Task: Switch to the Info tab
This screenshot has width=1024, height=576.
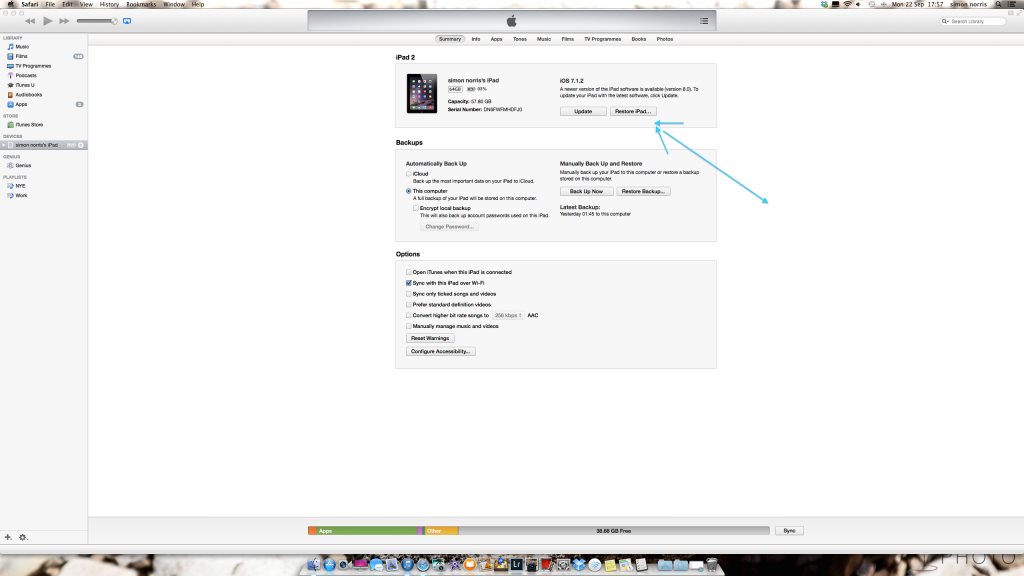Action: coord(475,39)
